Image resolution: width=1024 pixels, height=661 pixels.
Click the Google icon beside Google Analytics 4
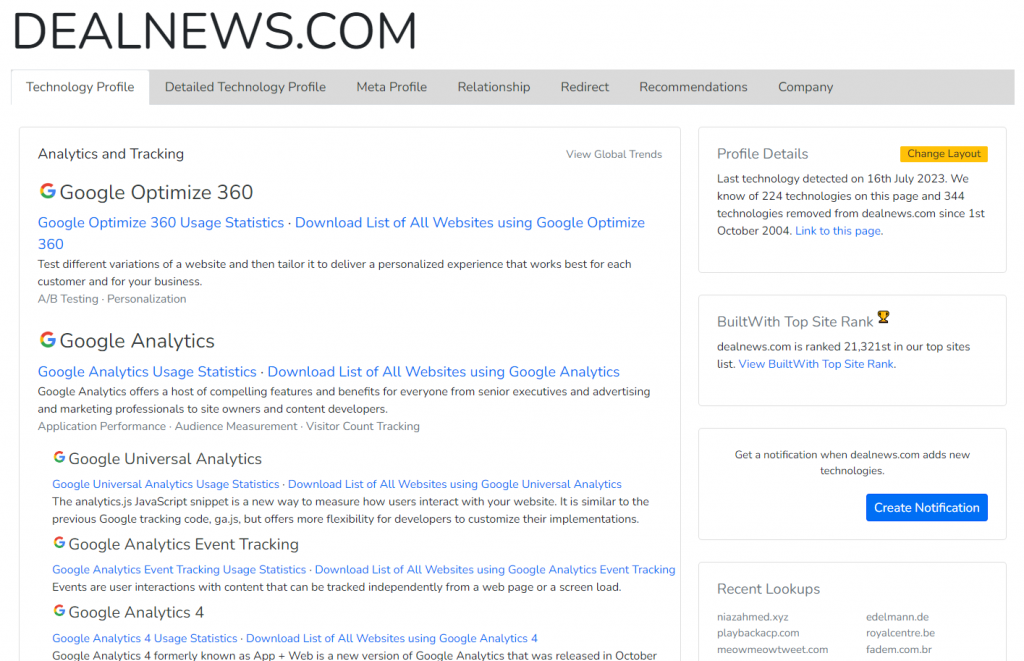click(x=59, y=611)
